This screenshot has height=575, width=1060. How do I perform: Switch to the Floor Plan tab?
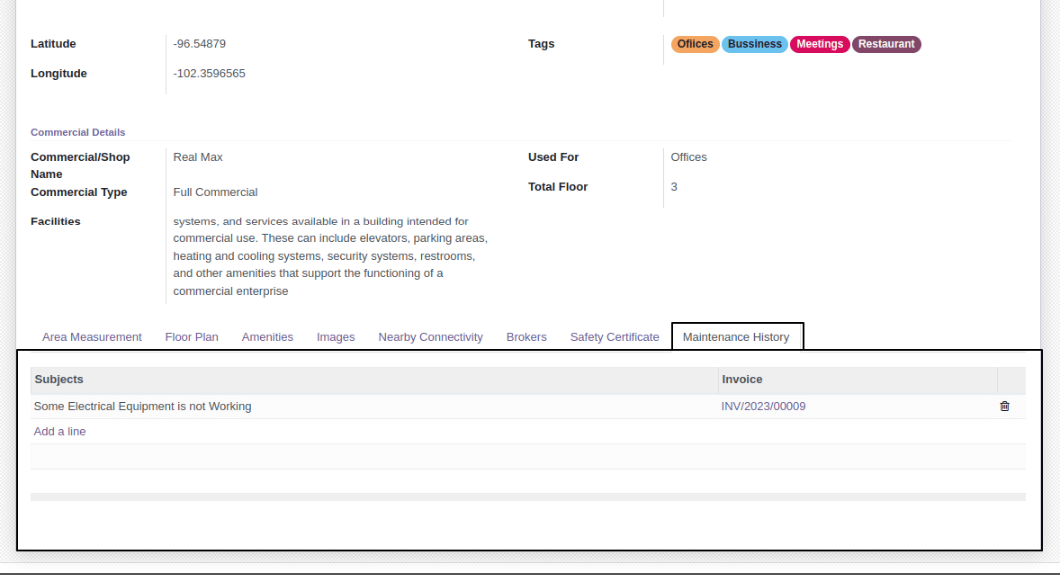(x=191, y=337)
